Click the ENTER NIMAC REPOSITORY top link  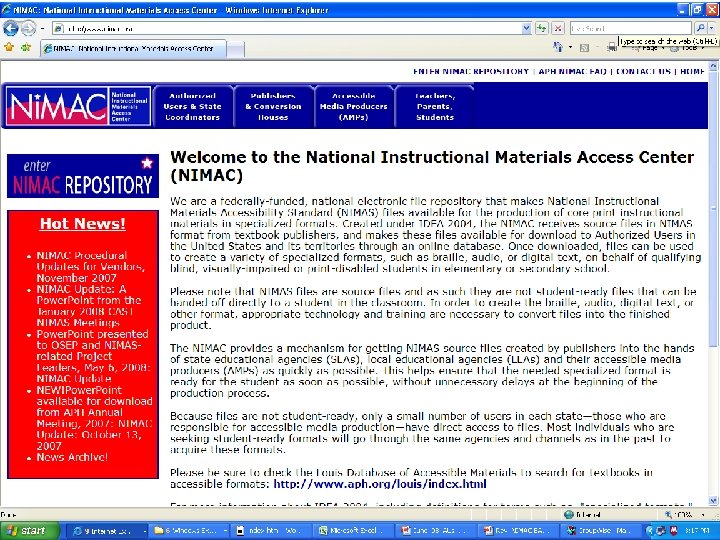471,71
